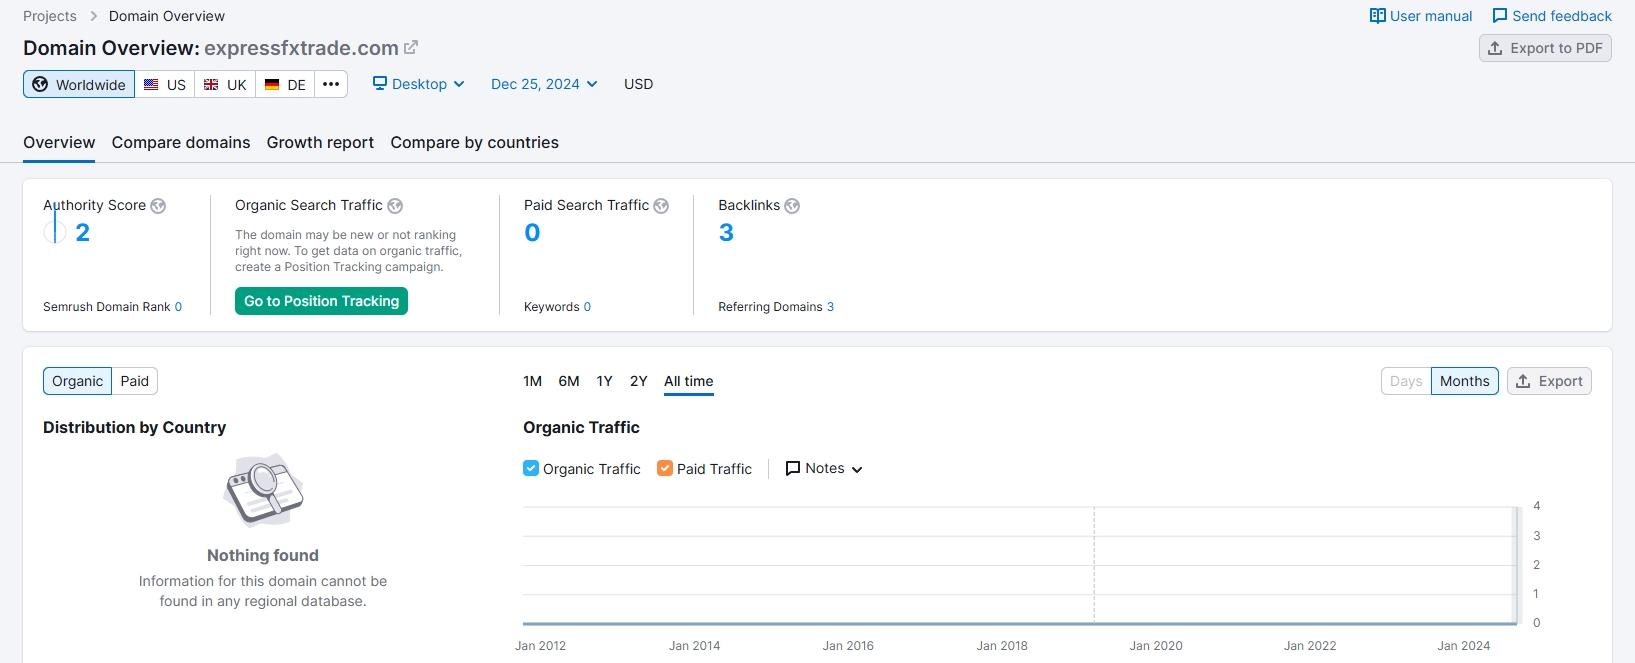Click the dashed marker line on the traffic chart

[x=1094, y=565]
